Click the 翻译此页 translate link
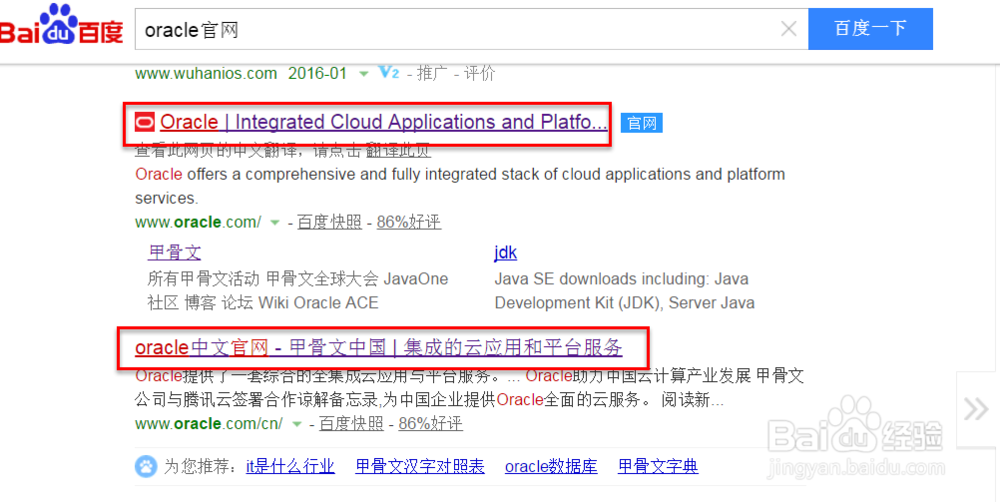 tap(398, 151)
